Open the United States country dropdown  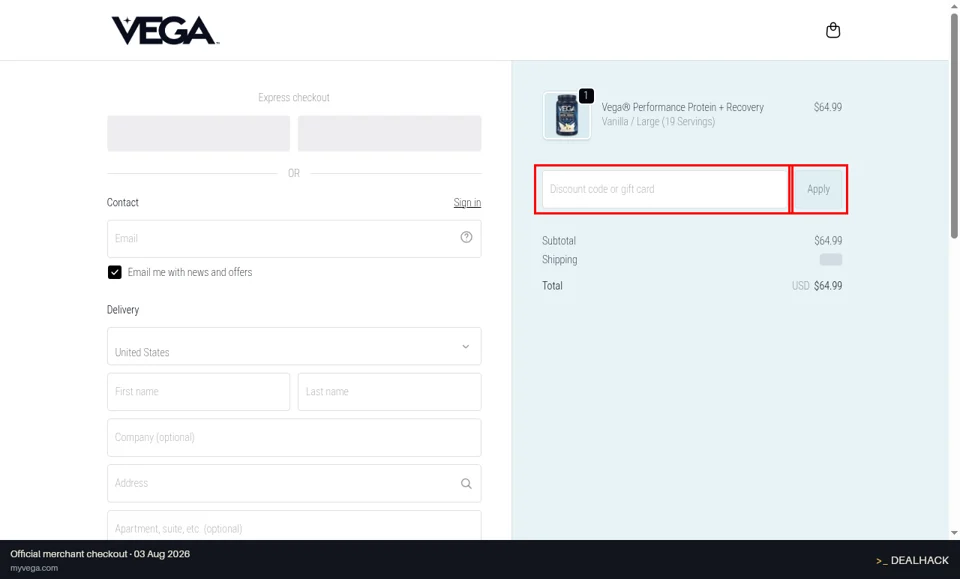pyautogui.click(x=294, y=346)
